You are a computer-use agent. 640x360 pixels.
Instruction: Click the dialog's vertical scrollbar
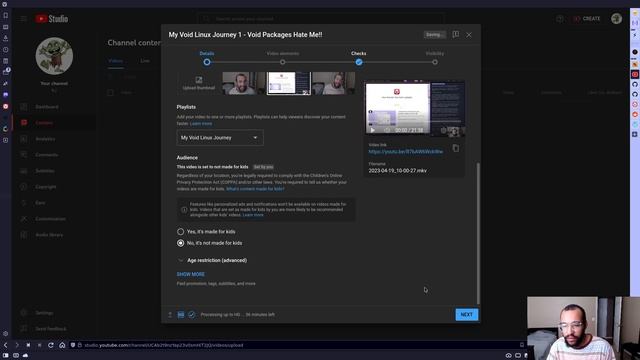478,233
